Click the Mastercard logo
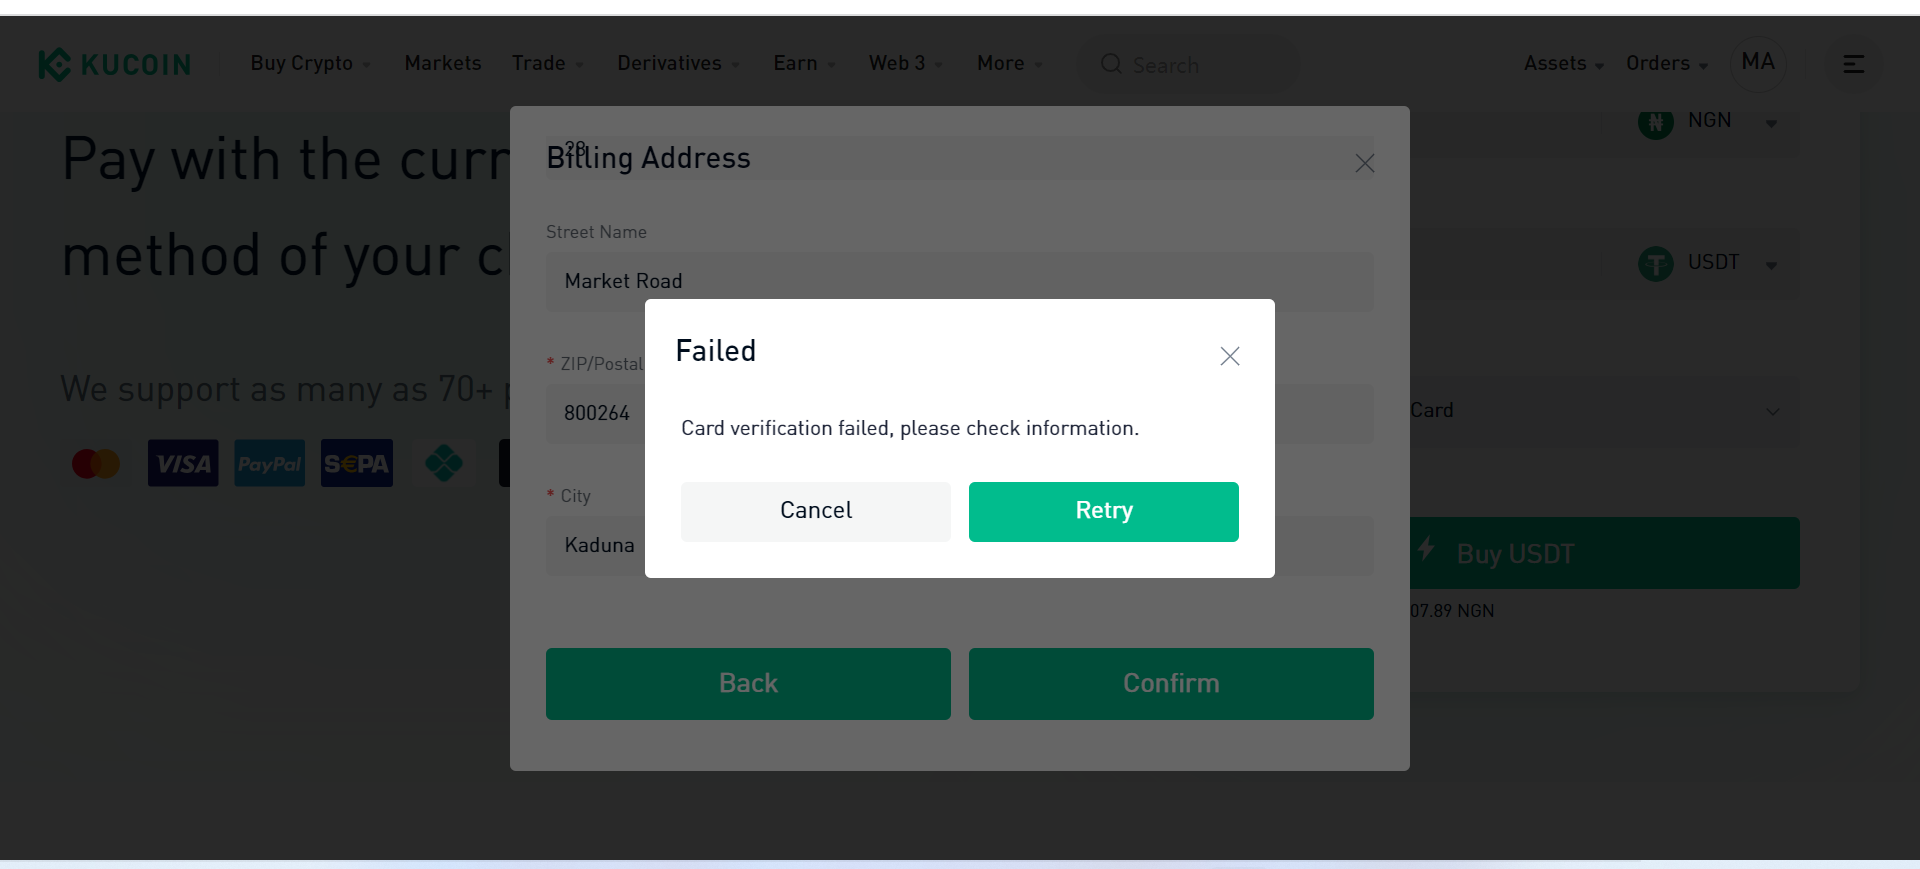The image size is (1920, 869). [x=96, y=463]
